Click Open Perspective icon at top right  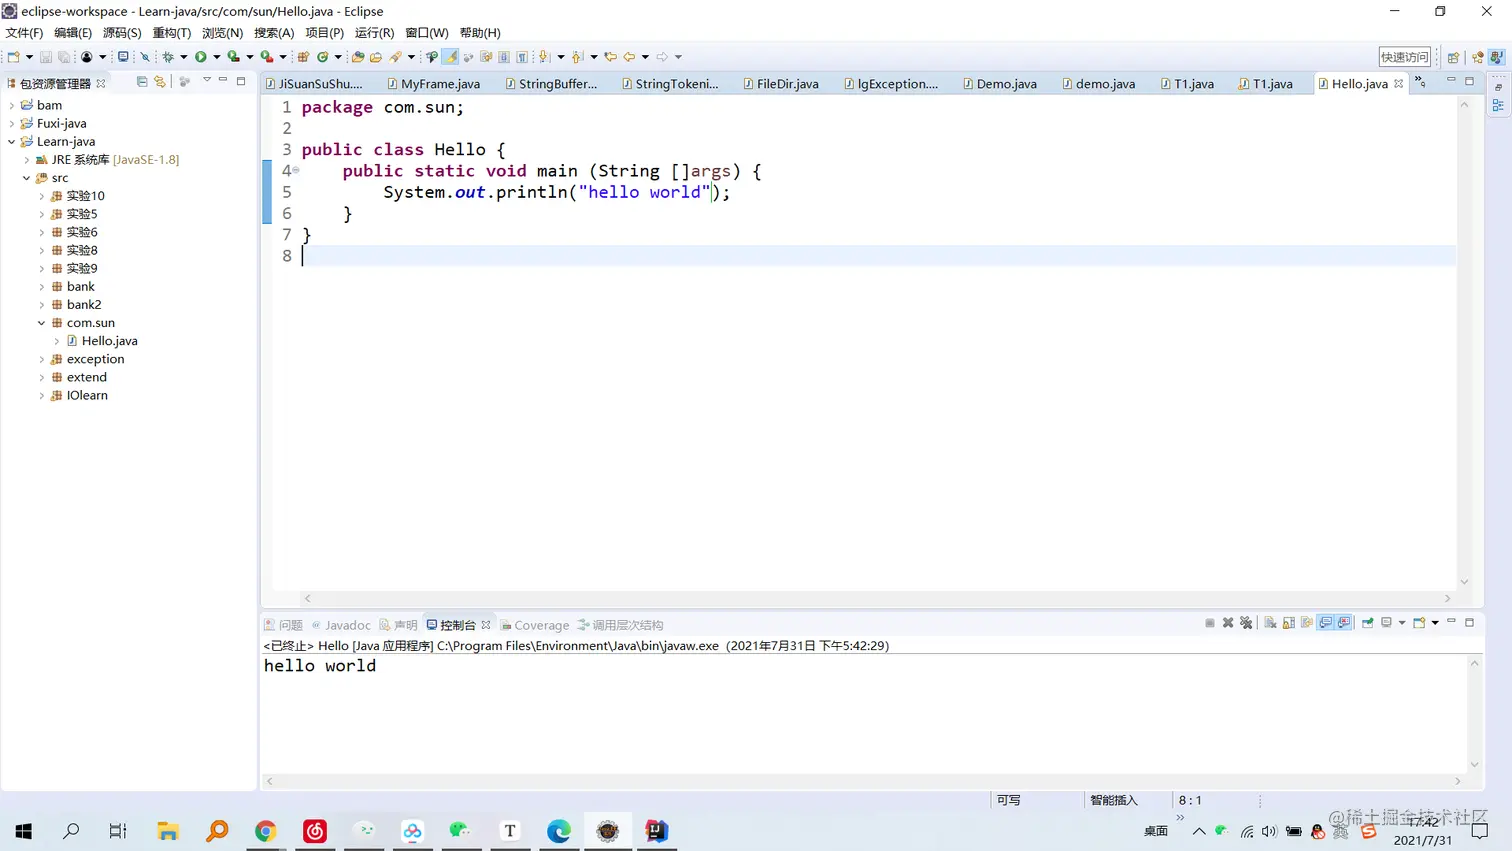[1453, 57]
